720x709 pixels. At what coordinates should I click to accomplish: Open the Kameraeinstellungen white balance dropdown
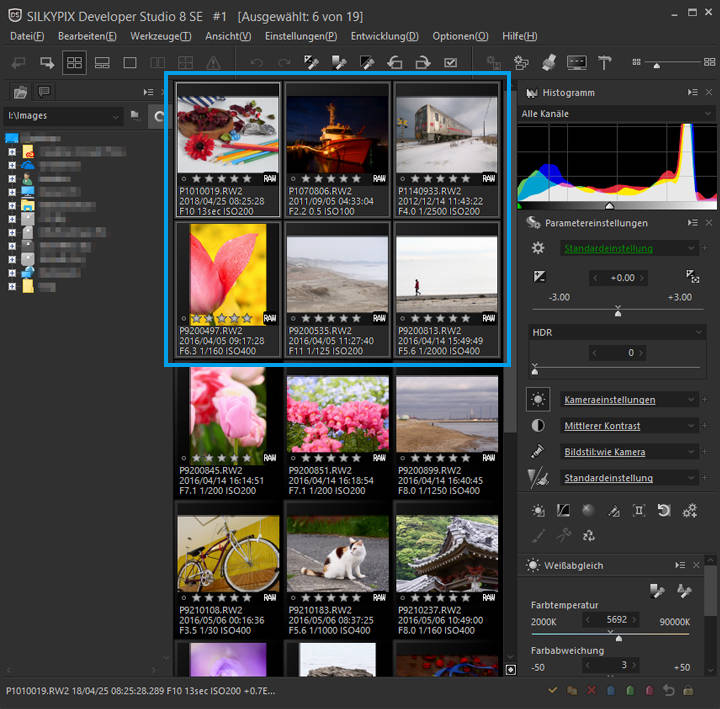pyautogui.click(x=629, y=400)
